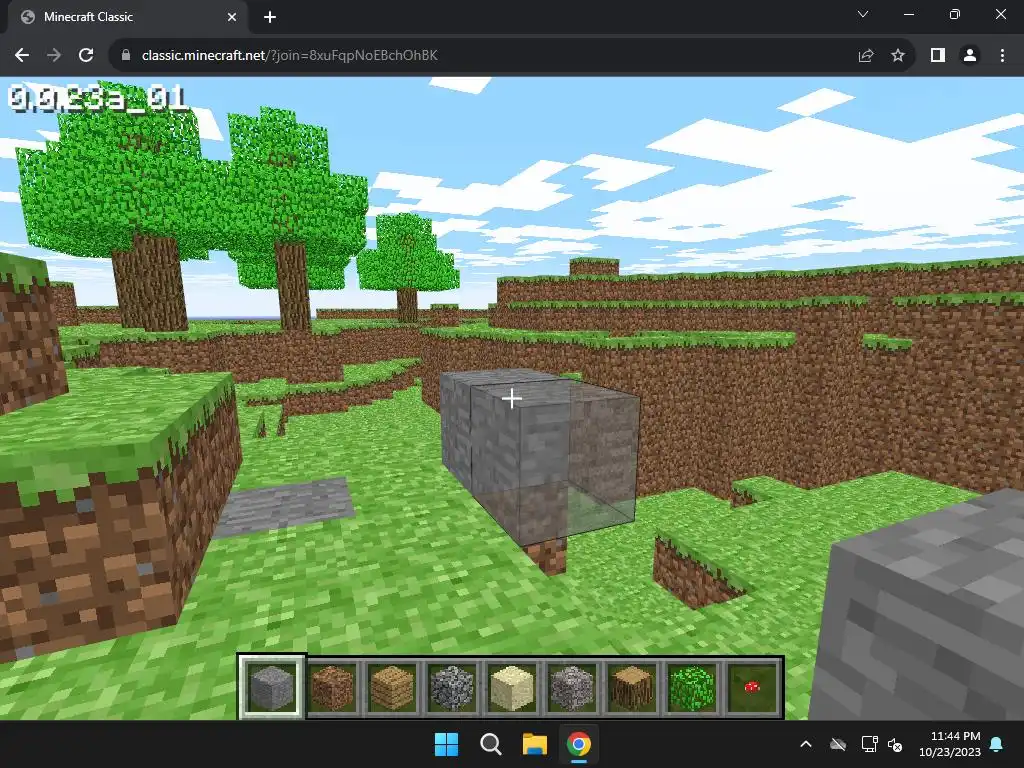The height and width of the screenshot is (768, 1024).
Task: Open the Chrome profile menu
Action: click(970, 56)
